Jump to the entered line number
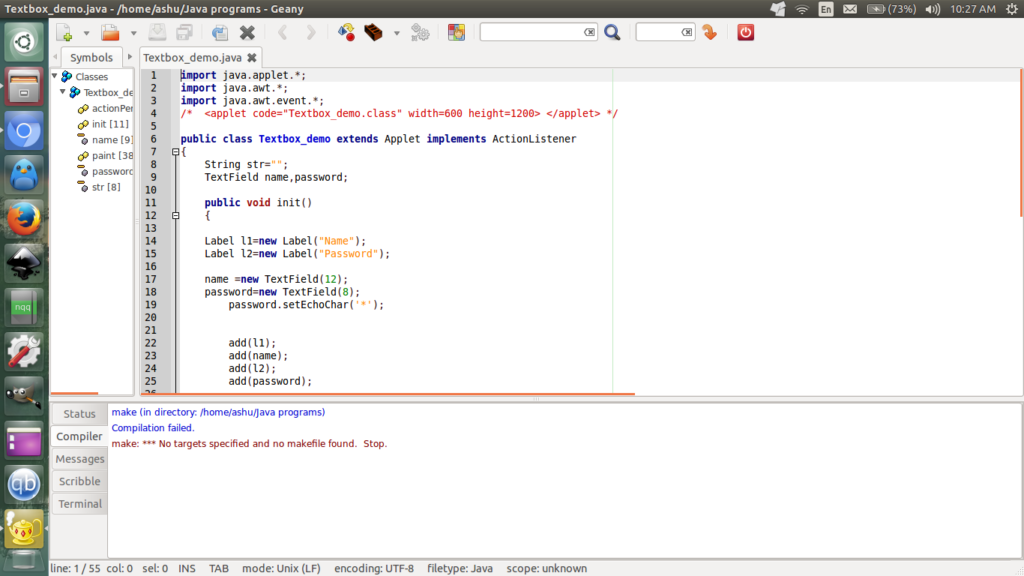The width and height of the screenshot is (1024, 576). coord(708,33)
